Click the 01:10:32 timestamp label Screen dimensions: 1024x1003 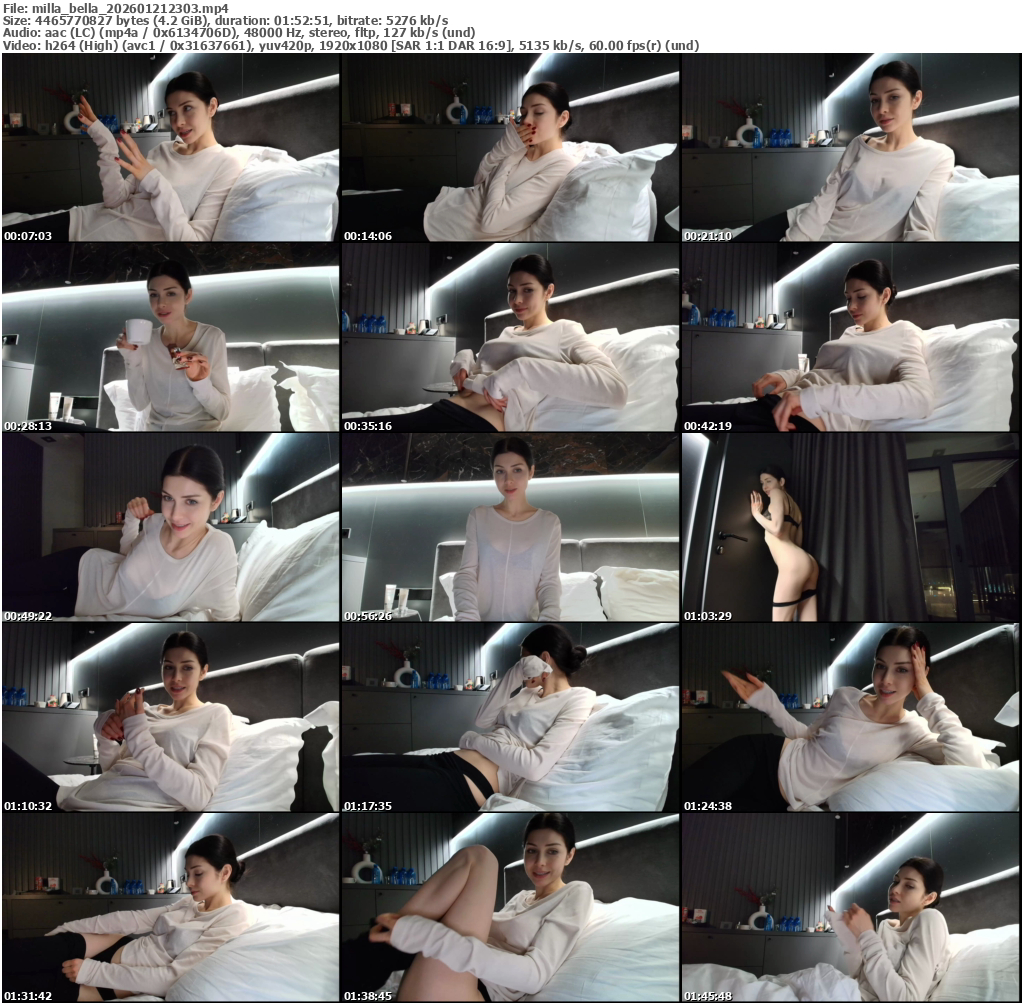tap(28, 806)
